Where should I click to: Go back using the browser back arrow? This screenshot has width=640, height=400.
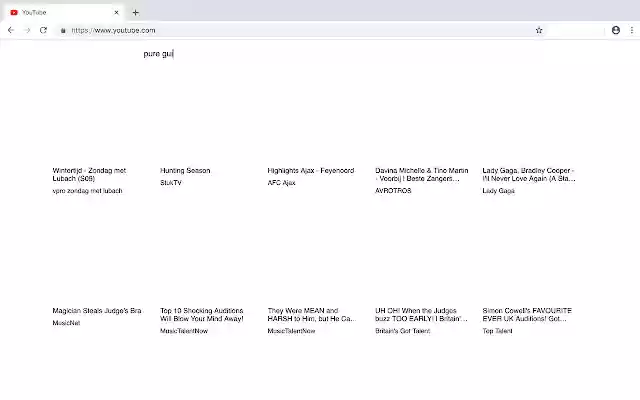(x=11, y=30)
